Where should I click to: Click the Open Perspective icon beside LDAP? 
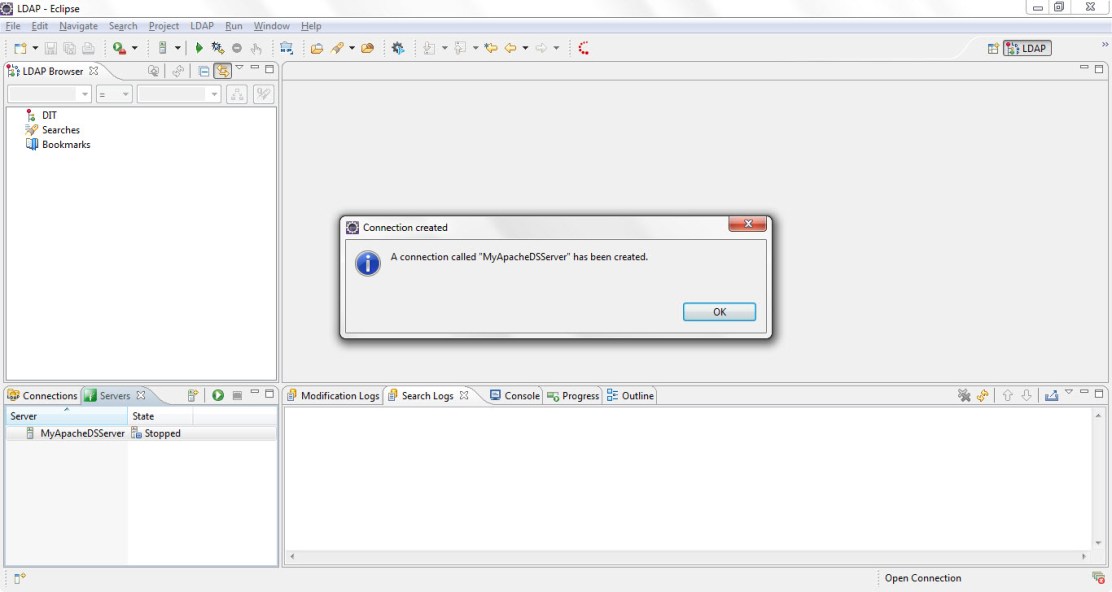pyautogui.click(x=993, y=48)
